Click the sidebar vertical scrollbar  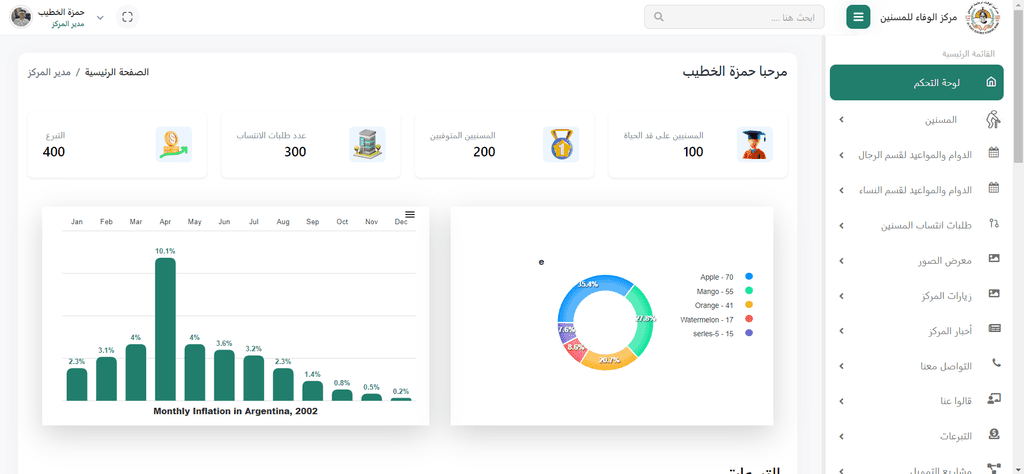[x=1018, y=84]
